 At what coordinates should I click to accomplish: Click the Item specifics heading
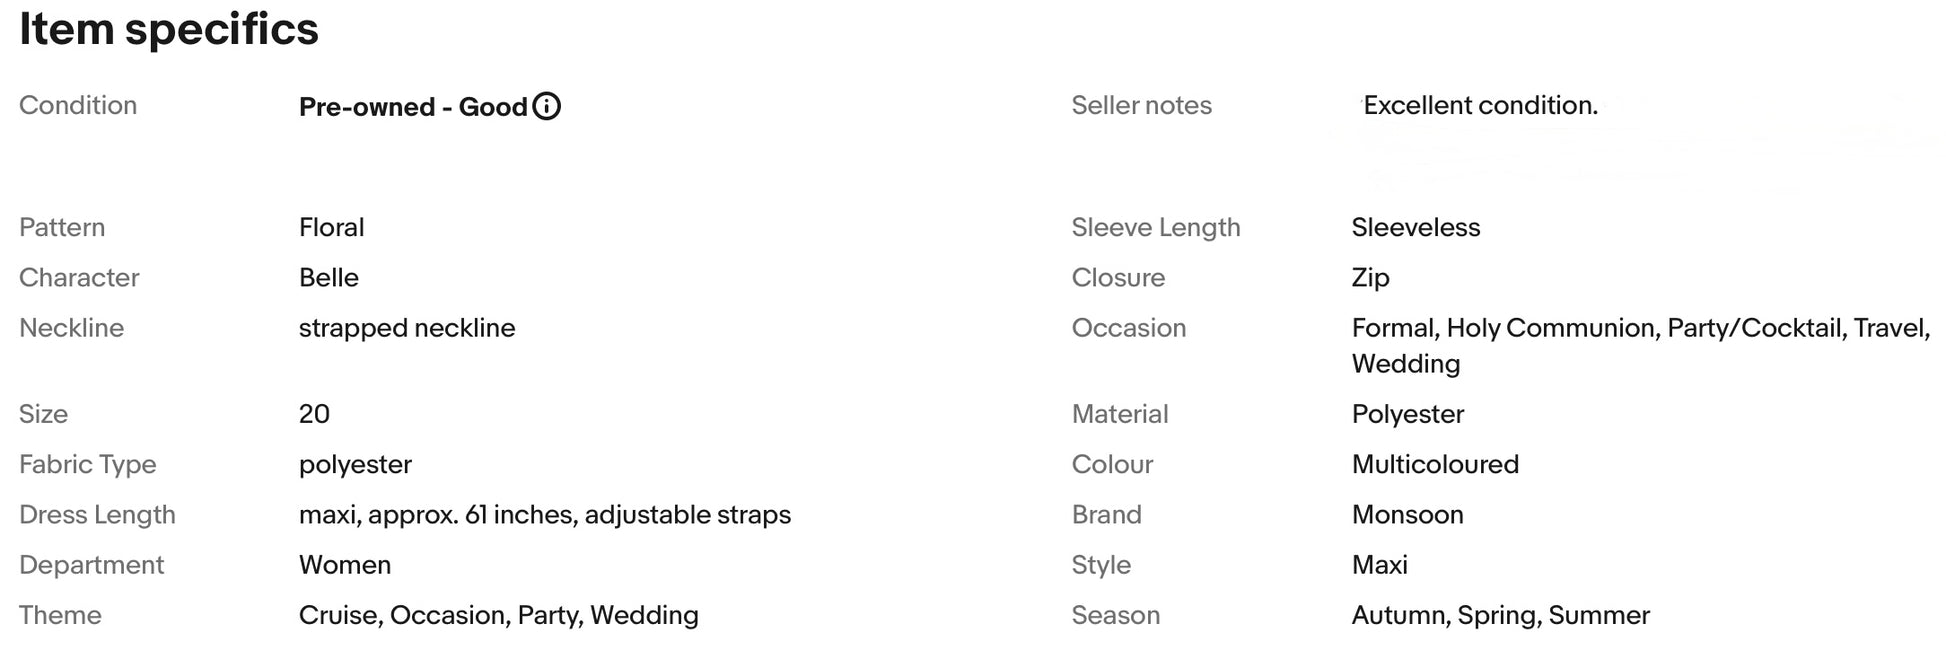point(169,29)
